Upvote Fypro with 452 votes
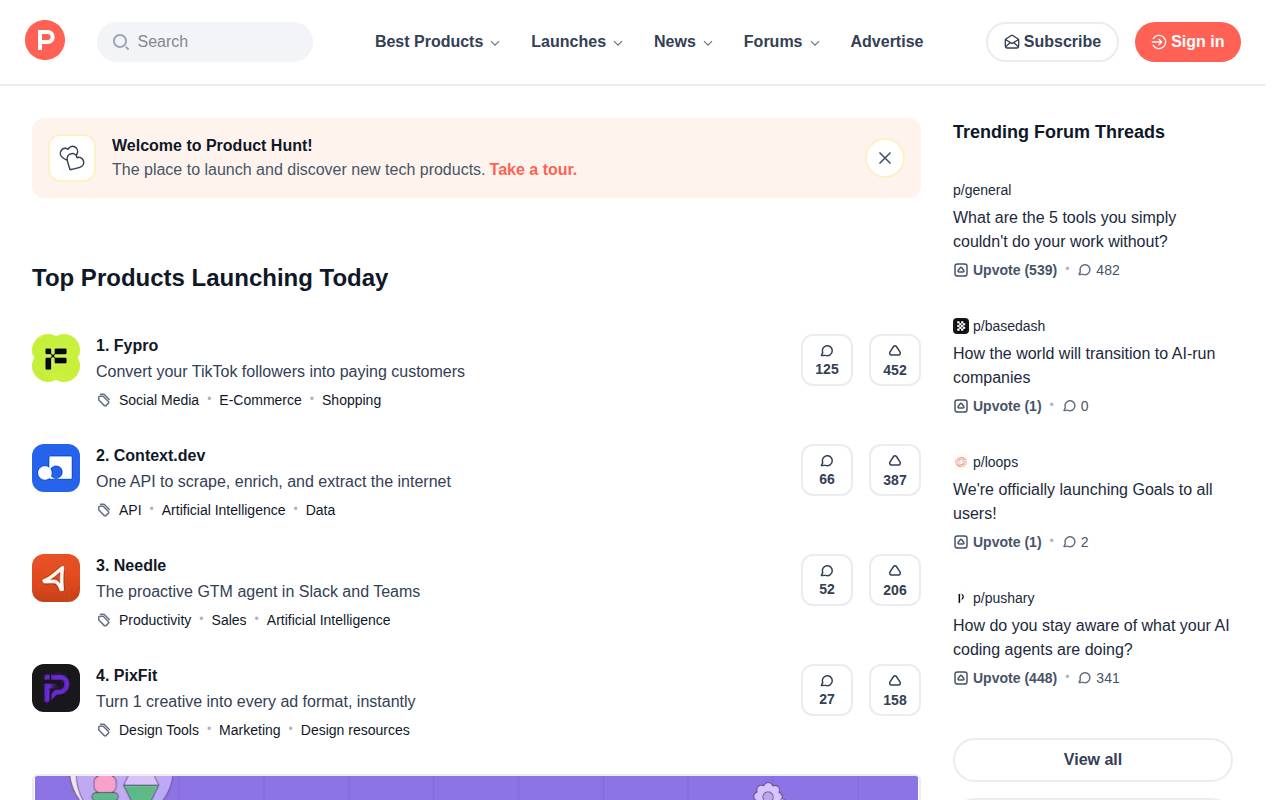The image size is (1280, 800). pos(895,360)
